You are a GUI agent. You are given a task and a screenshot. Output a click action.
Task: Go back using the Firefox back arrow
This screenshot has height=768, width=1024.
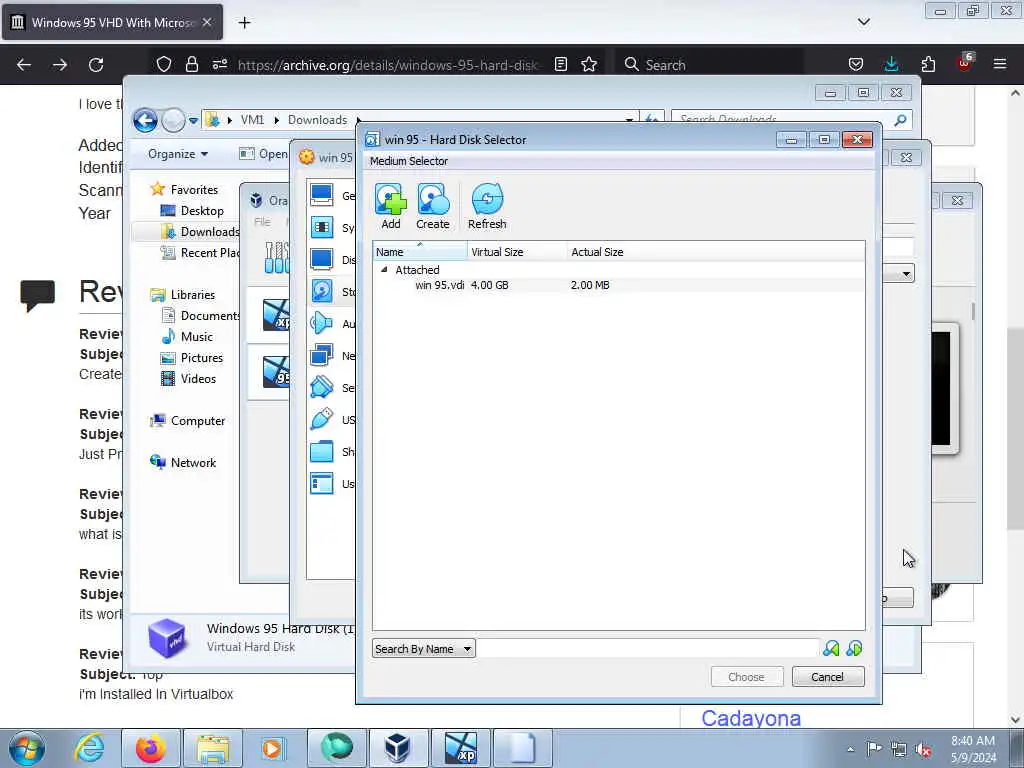[24, 65]
